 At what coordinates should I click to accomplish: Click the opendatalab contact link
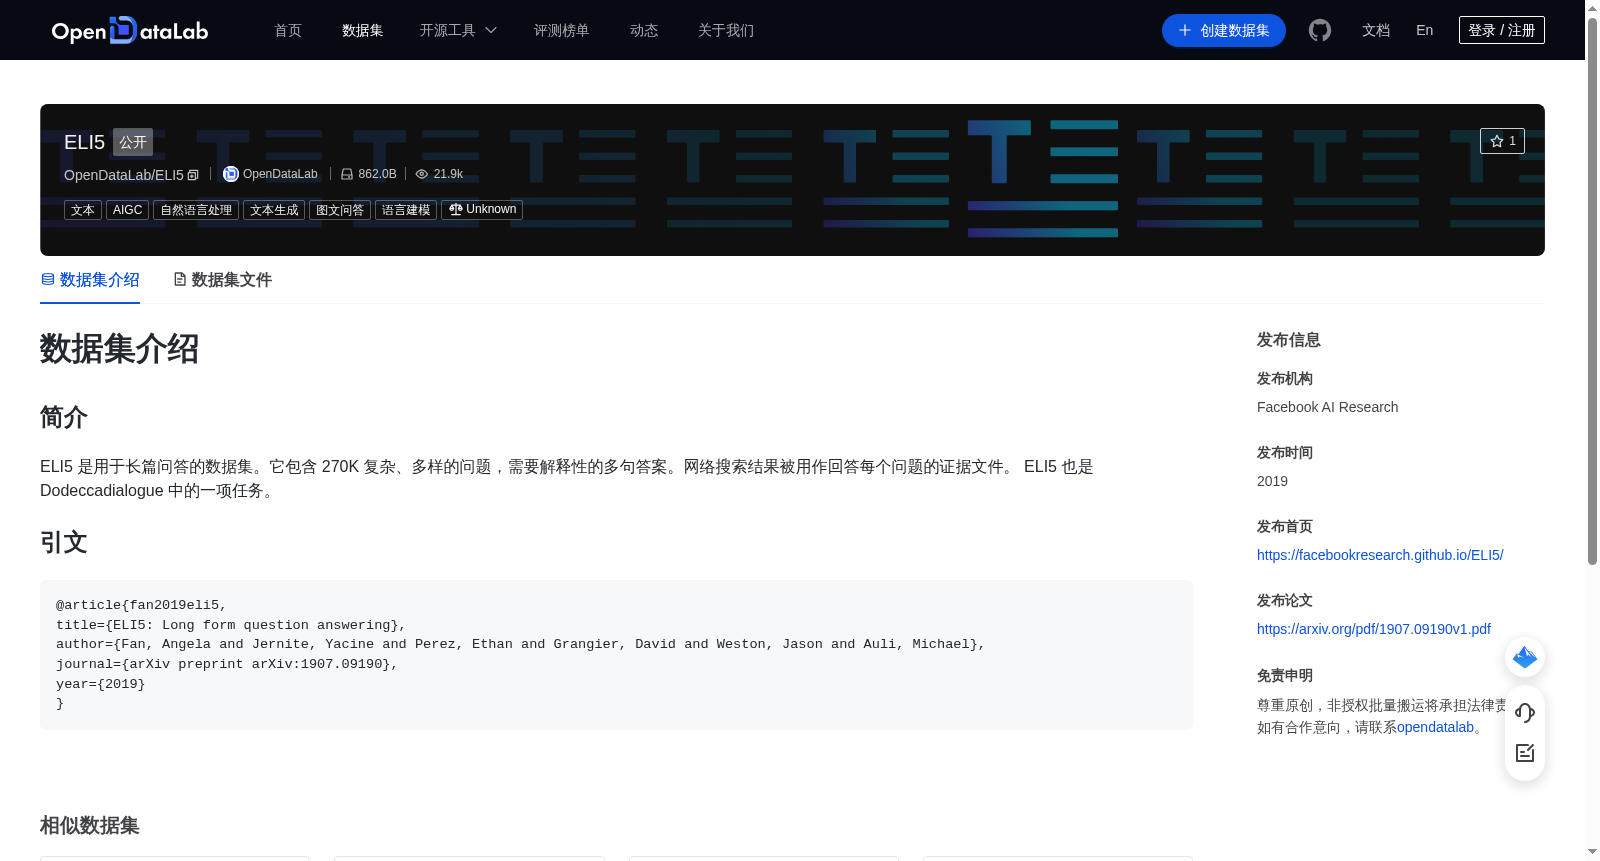point(1435,727)
